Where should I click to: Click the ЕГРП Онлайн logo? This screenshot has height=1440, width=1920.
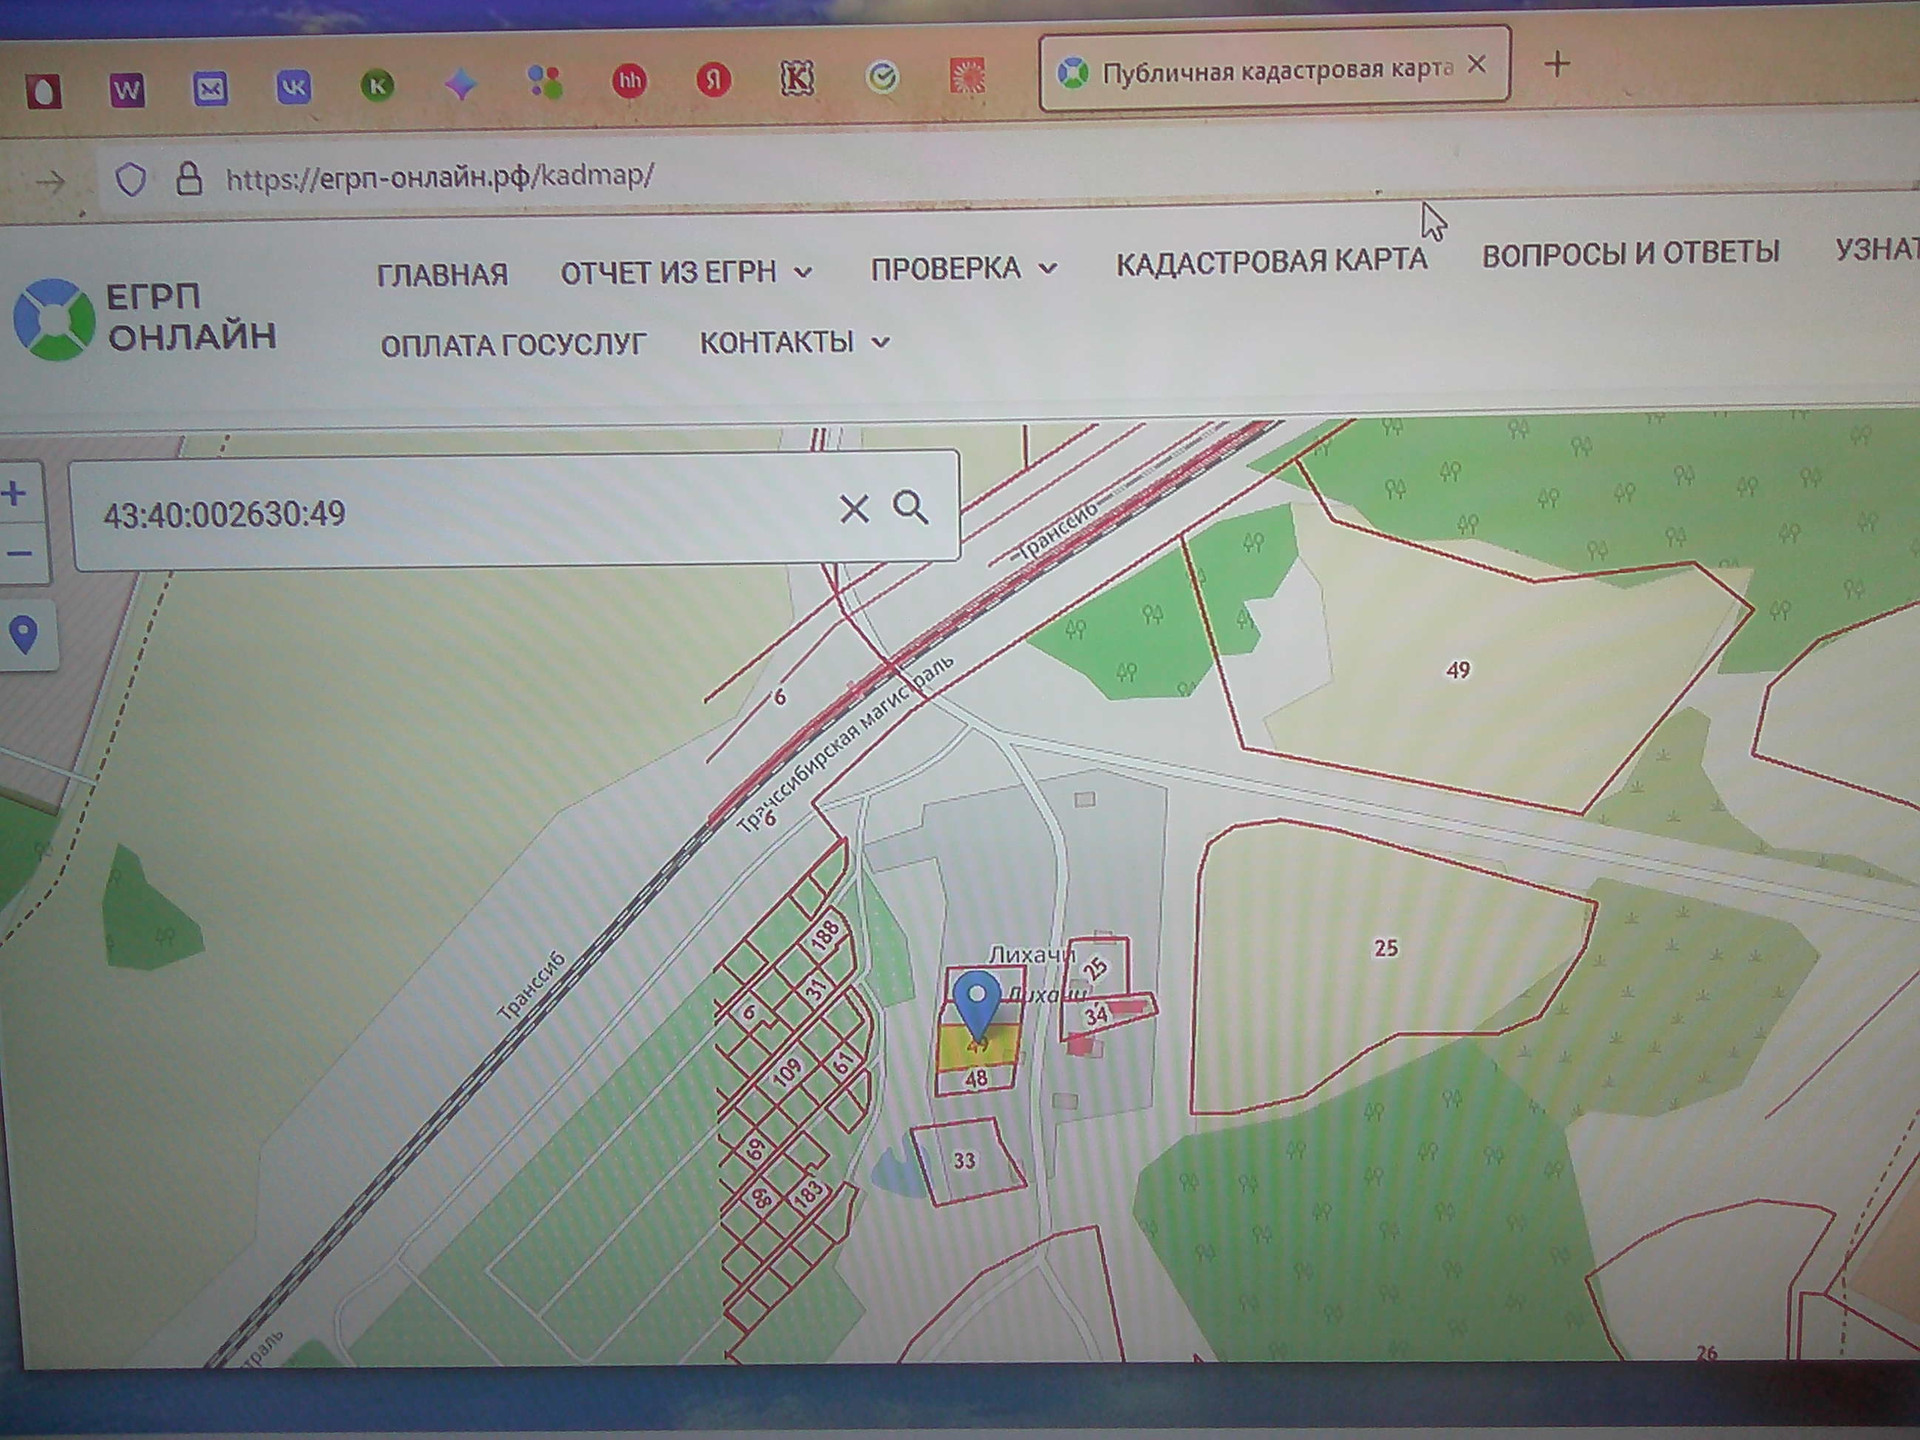pyautogui.click(x=145, y=318)
